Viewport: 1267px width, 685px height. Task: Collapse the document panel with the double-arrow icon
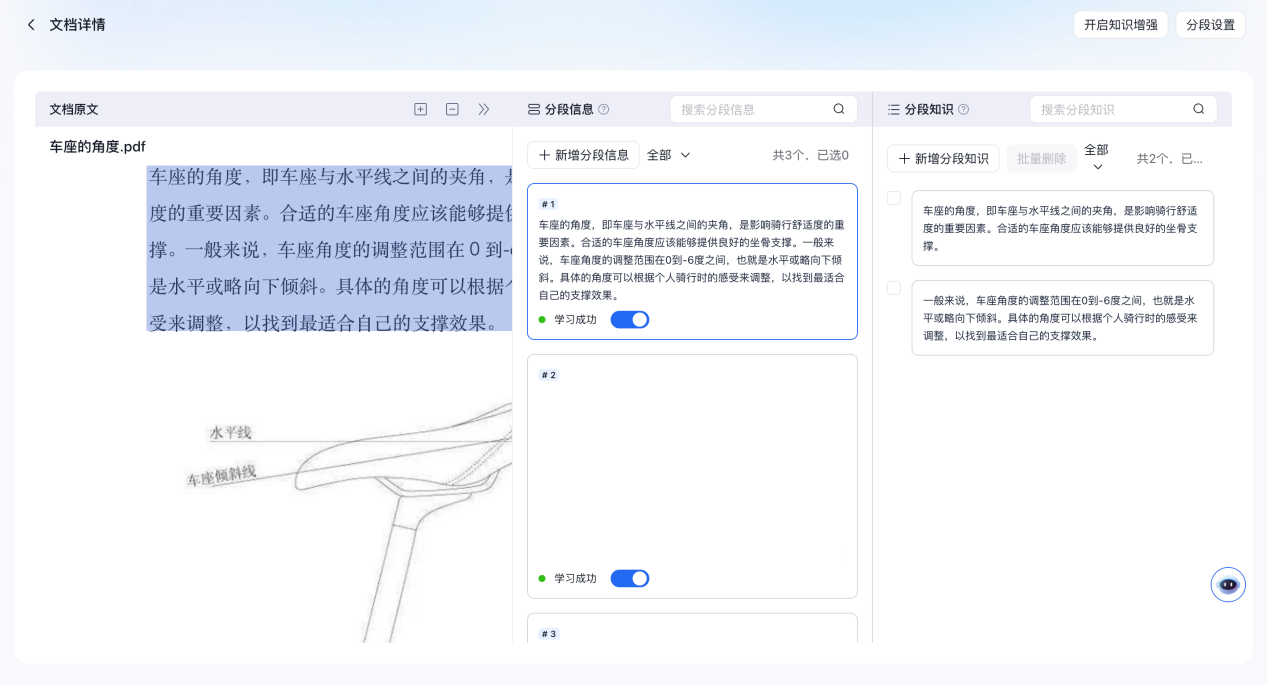484,109
